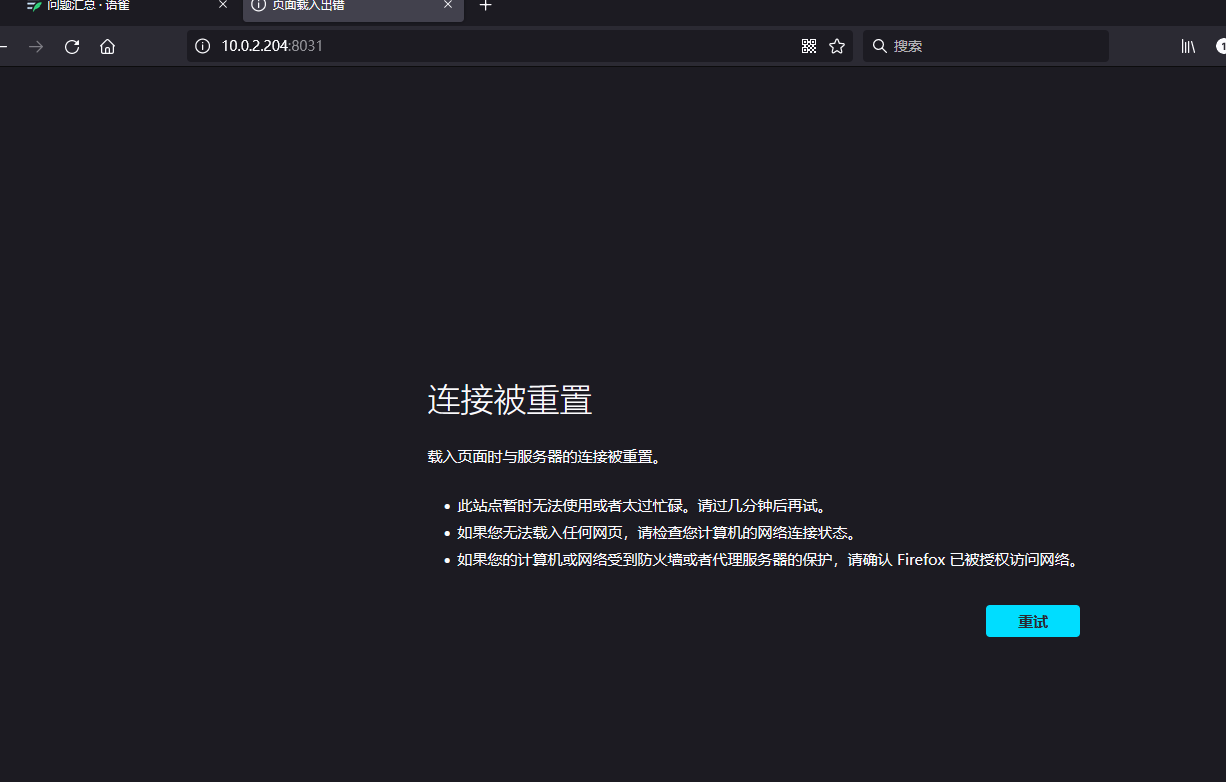Open the browser home page
The image size is (1226, 782).
coord(107,45)
